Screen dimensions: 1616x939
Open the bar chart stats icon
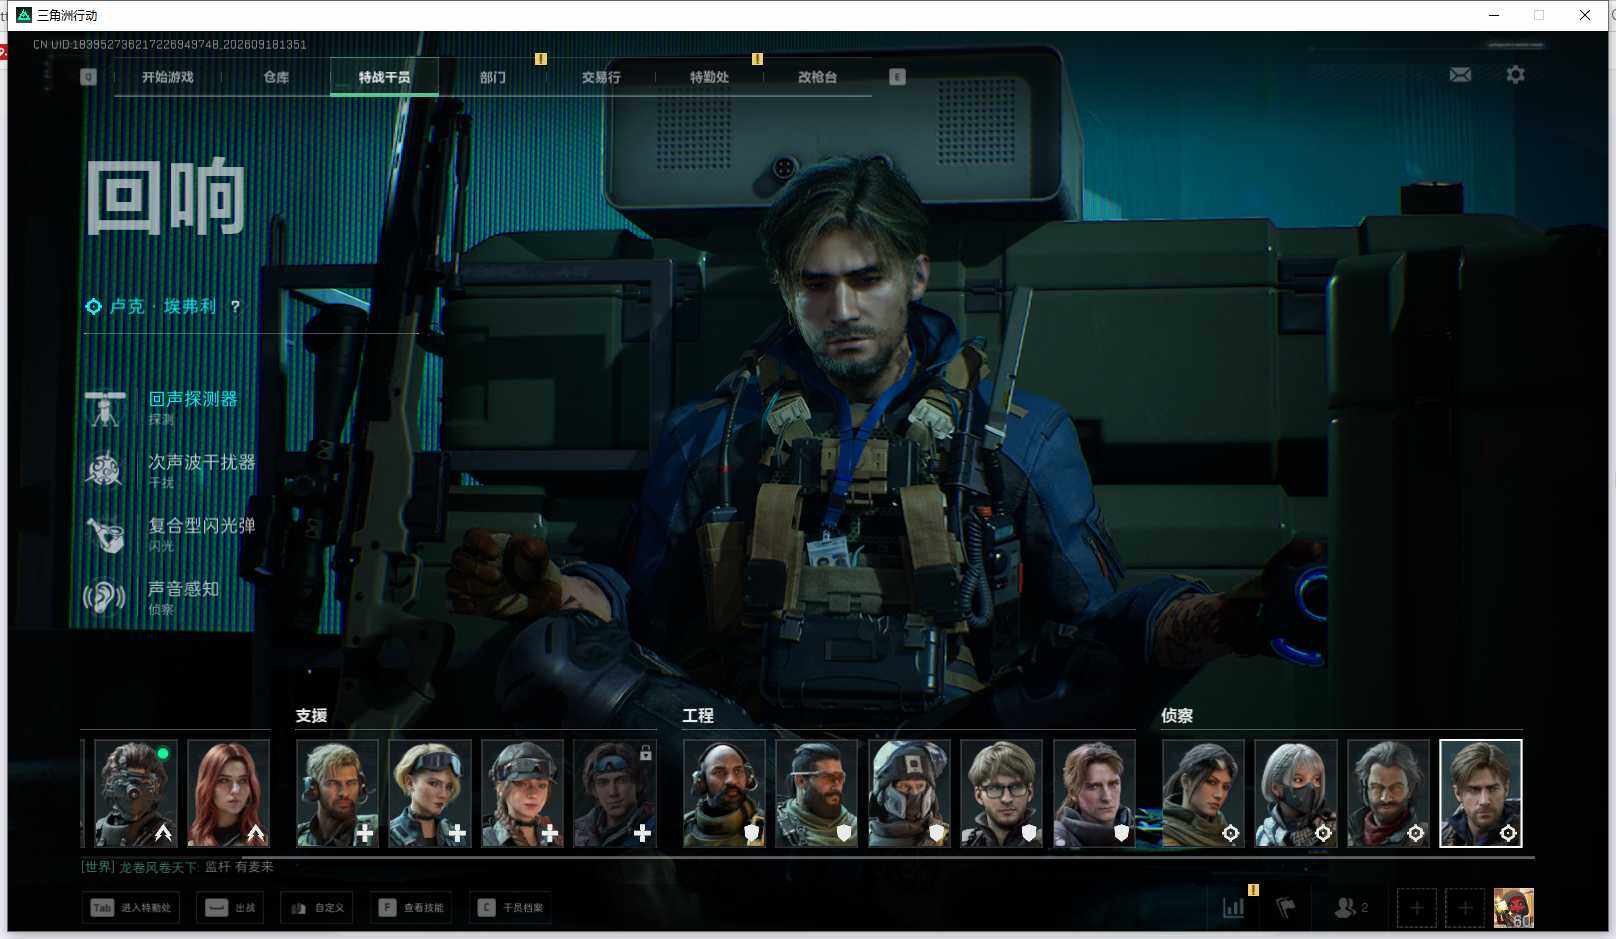1234,907
